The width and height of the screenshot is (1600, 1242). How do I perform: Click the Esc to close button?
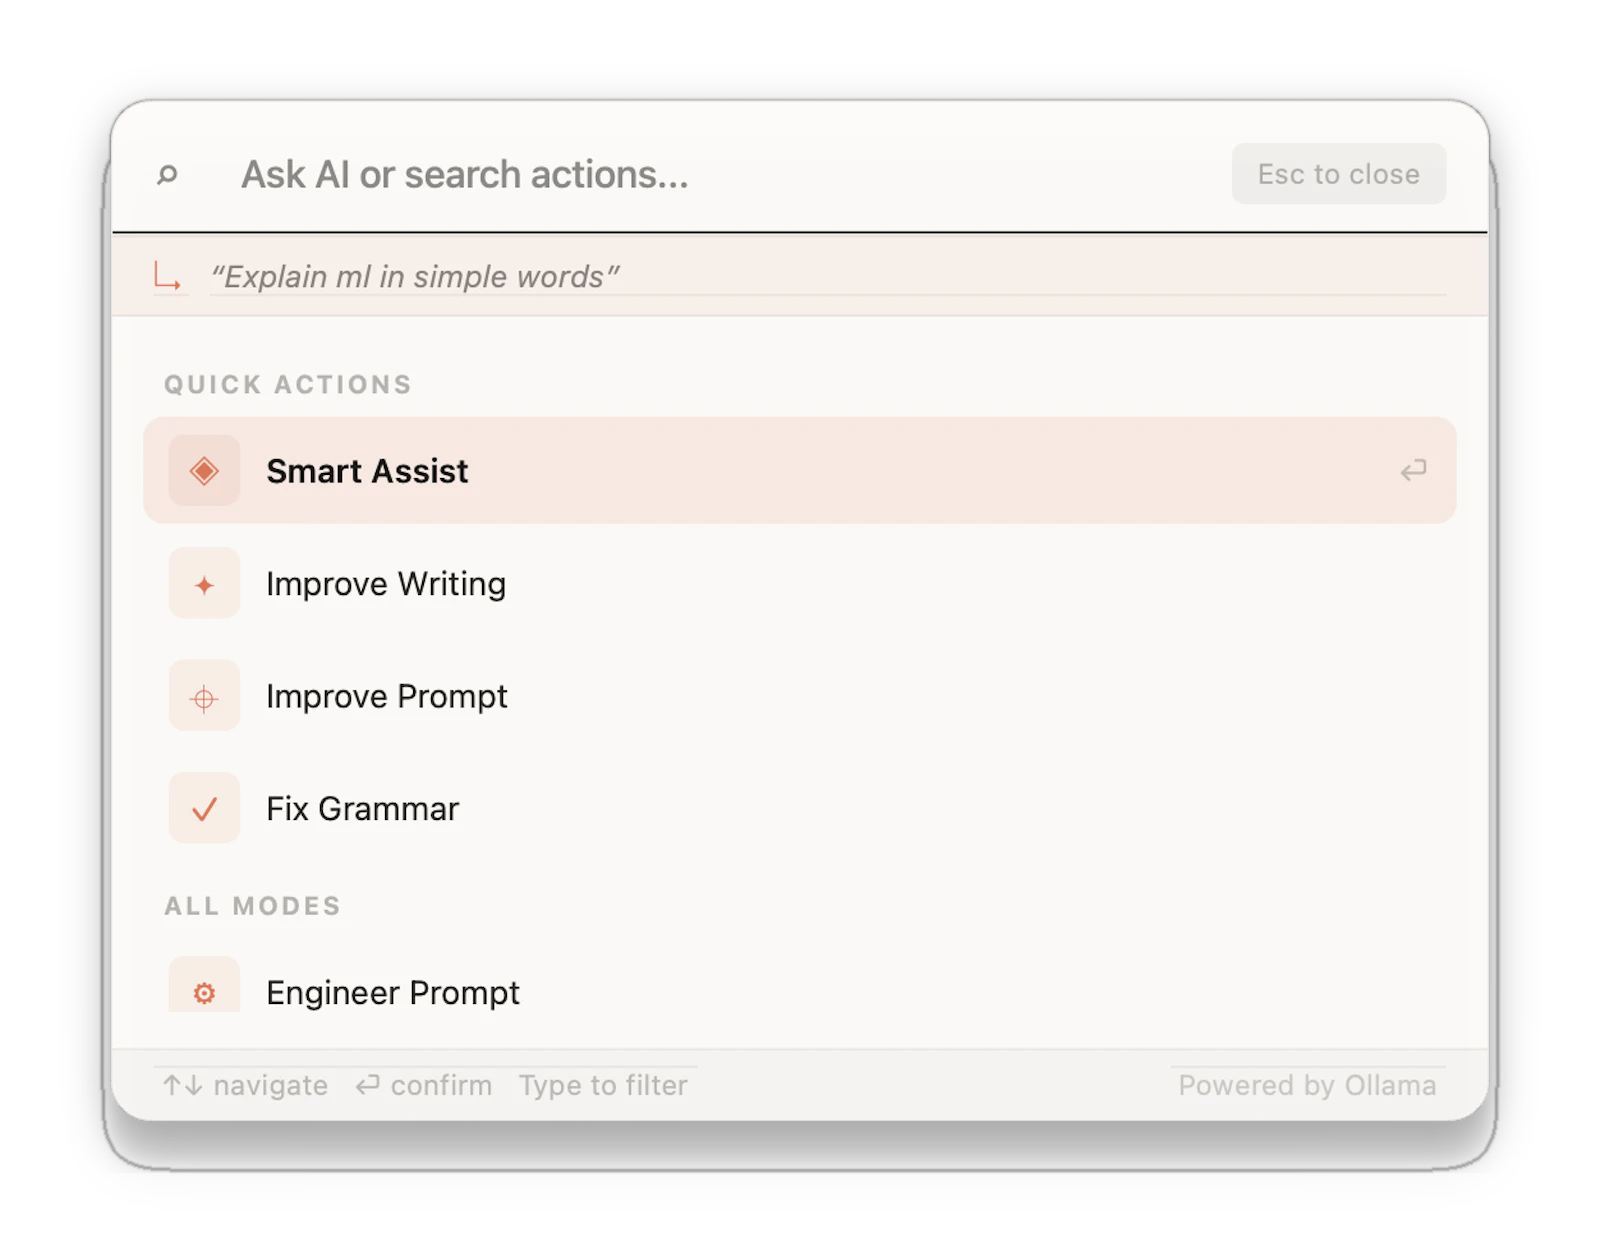tap(1338, 174)
